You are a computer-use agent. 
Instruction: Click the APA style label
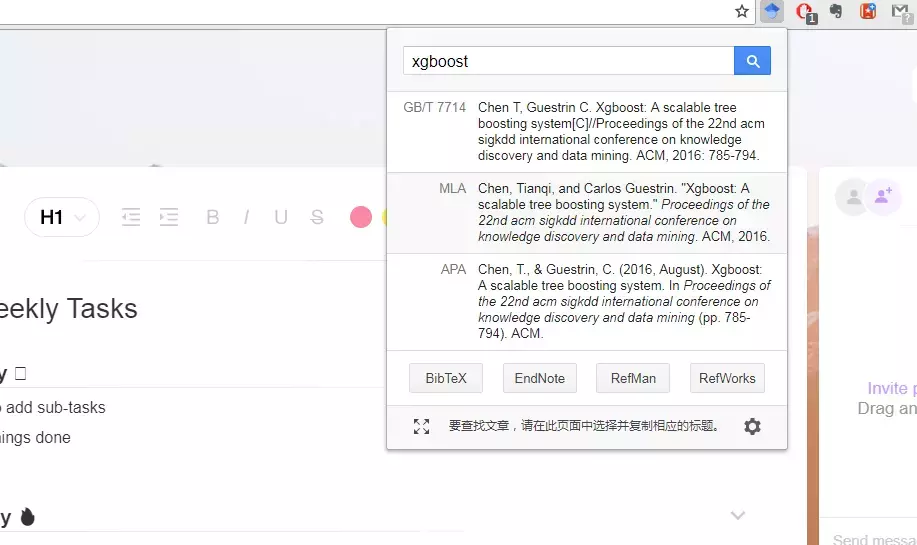[x=453, y=270]
